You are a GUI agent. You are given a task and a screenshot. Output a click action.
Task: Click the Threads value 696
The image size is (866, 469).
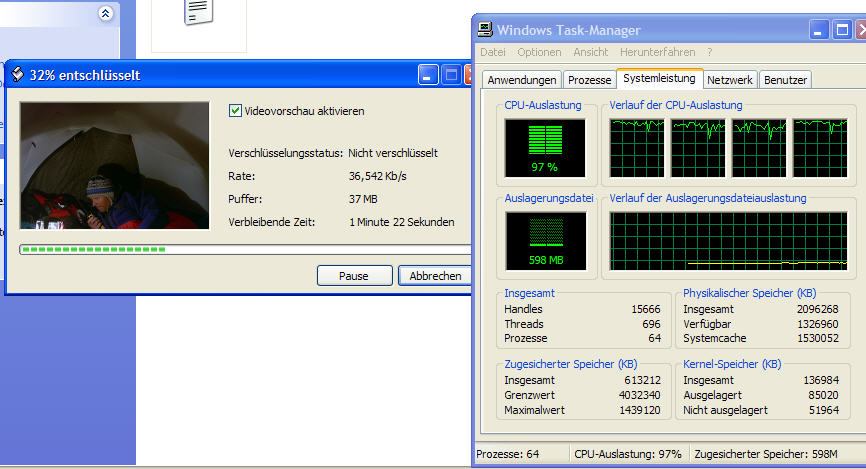click(x=651, y=324)
